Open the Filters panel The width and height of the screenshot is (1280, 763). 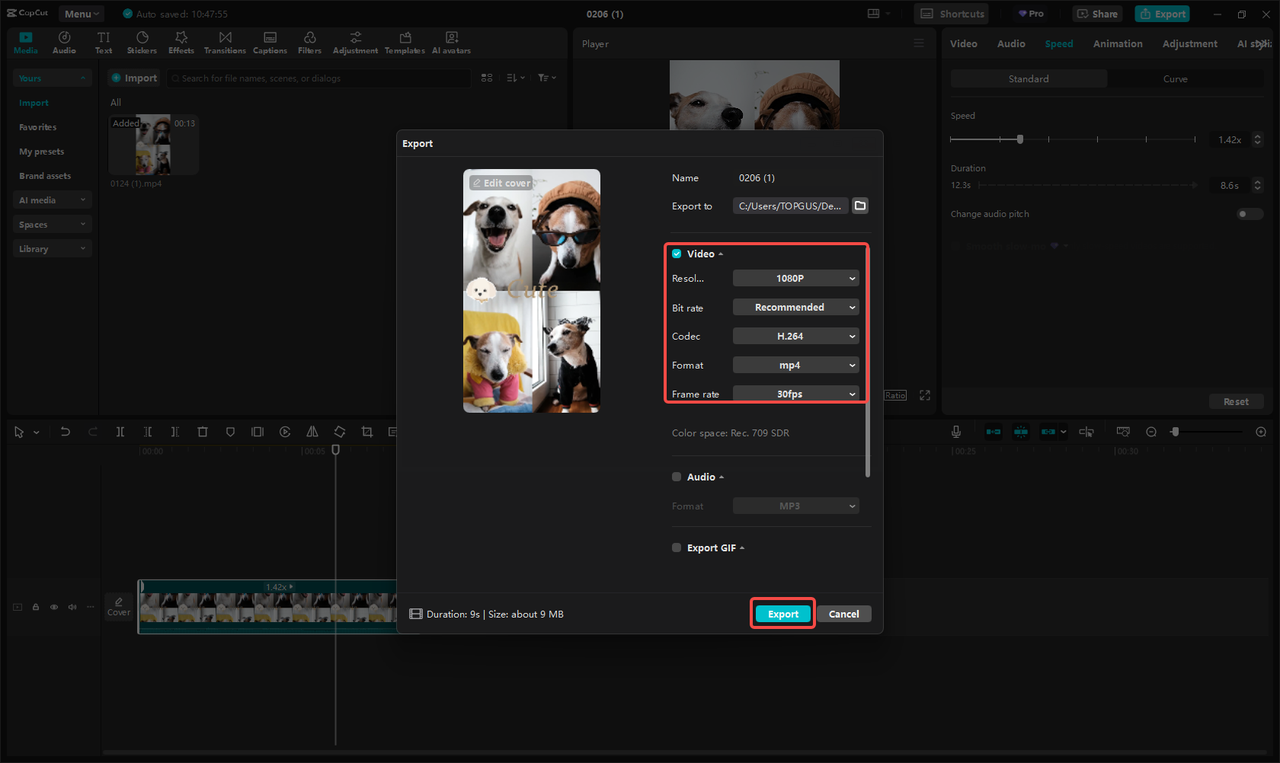coord(309,41)
